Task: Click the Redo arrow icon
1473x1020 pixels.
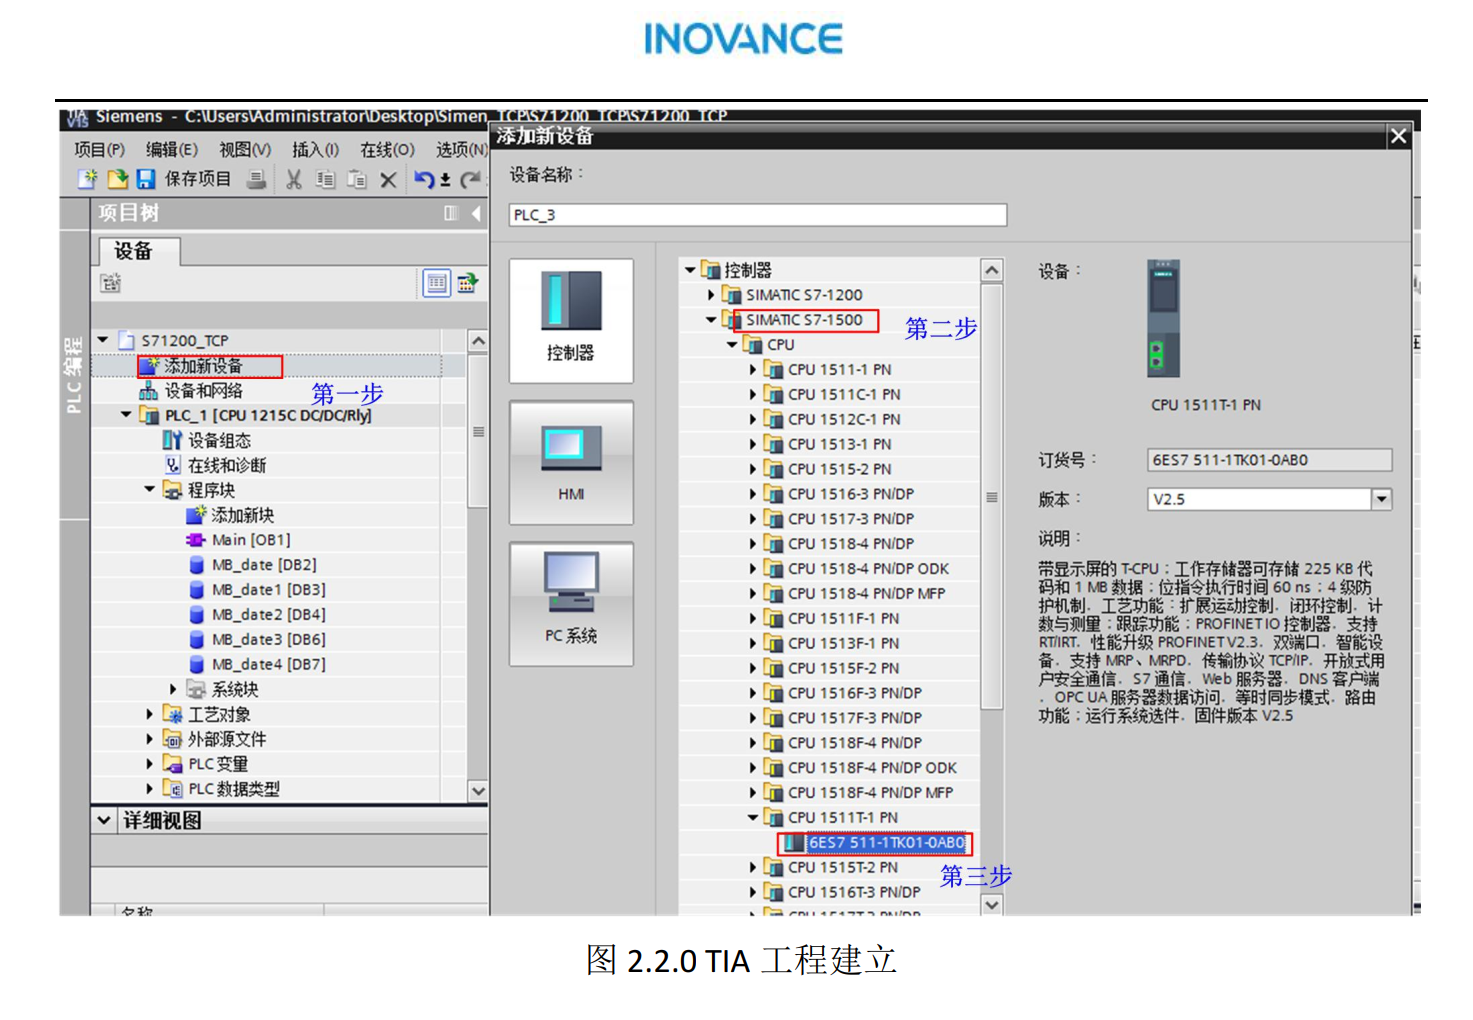Action: [x=470, y=180]
